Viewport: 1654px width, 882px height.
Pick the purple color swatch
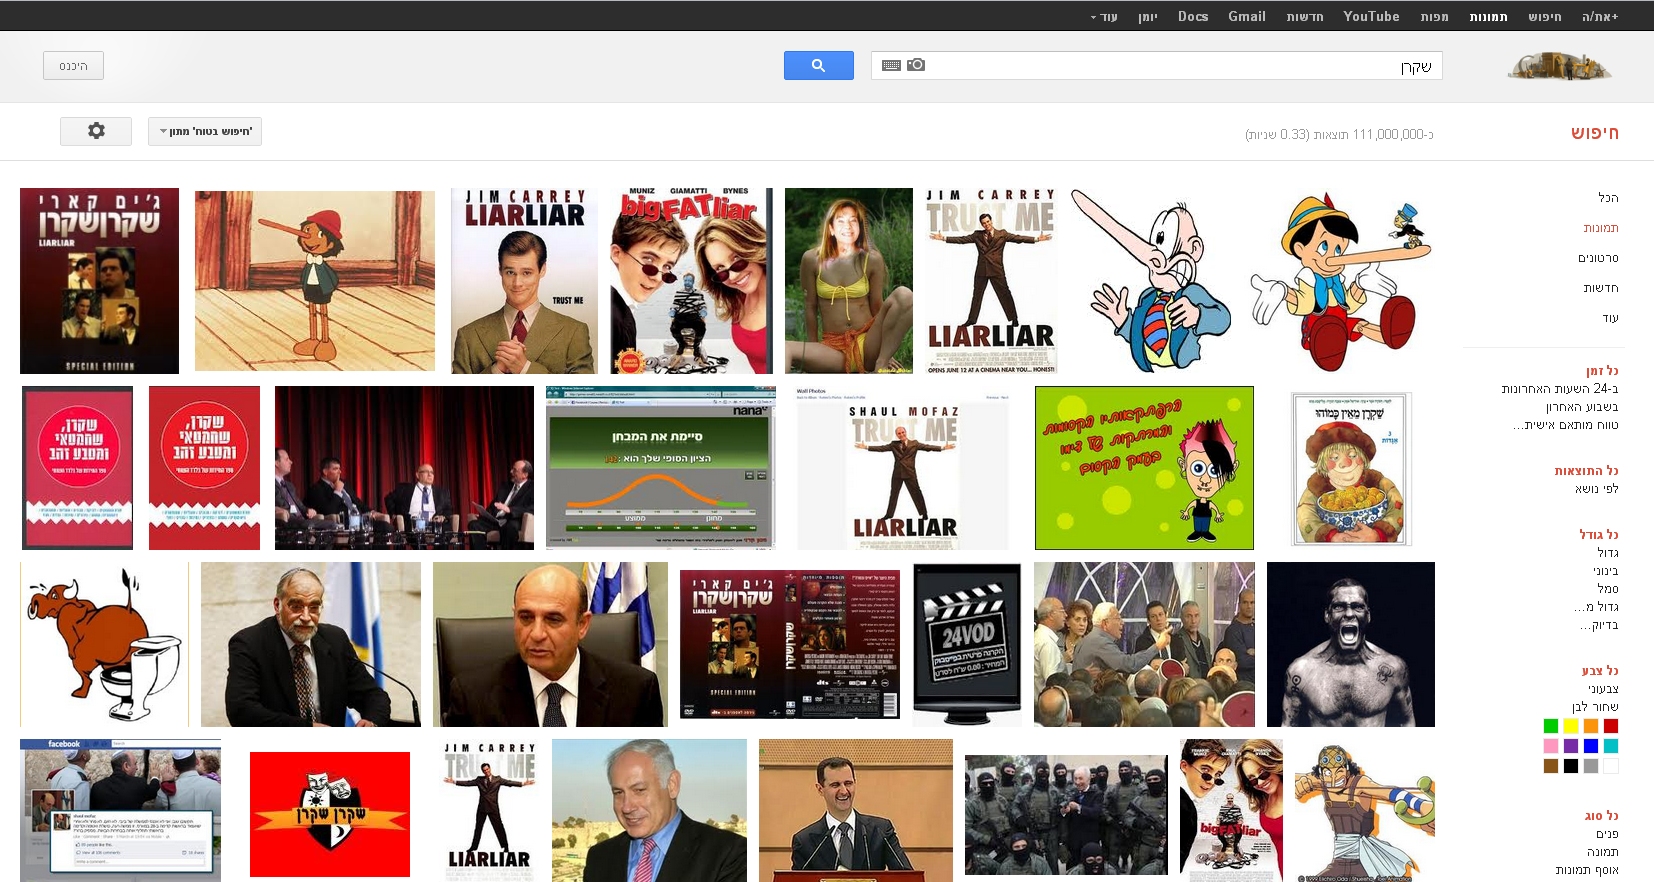click(x=1571, y=746)
